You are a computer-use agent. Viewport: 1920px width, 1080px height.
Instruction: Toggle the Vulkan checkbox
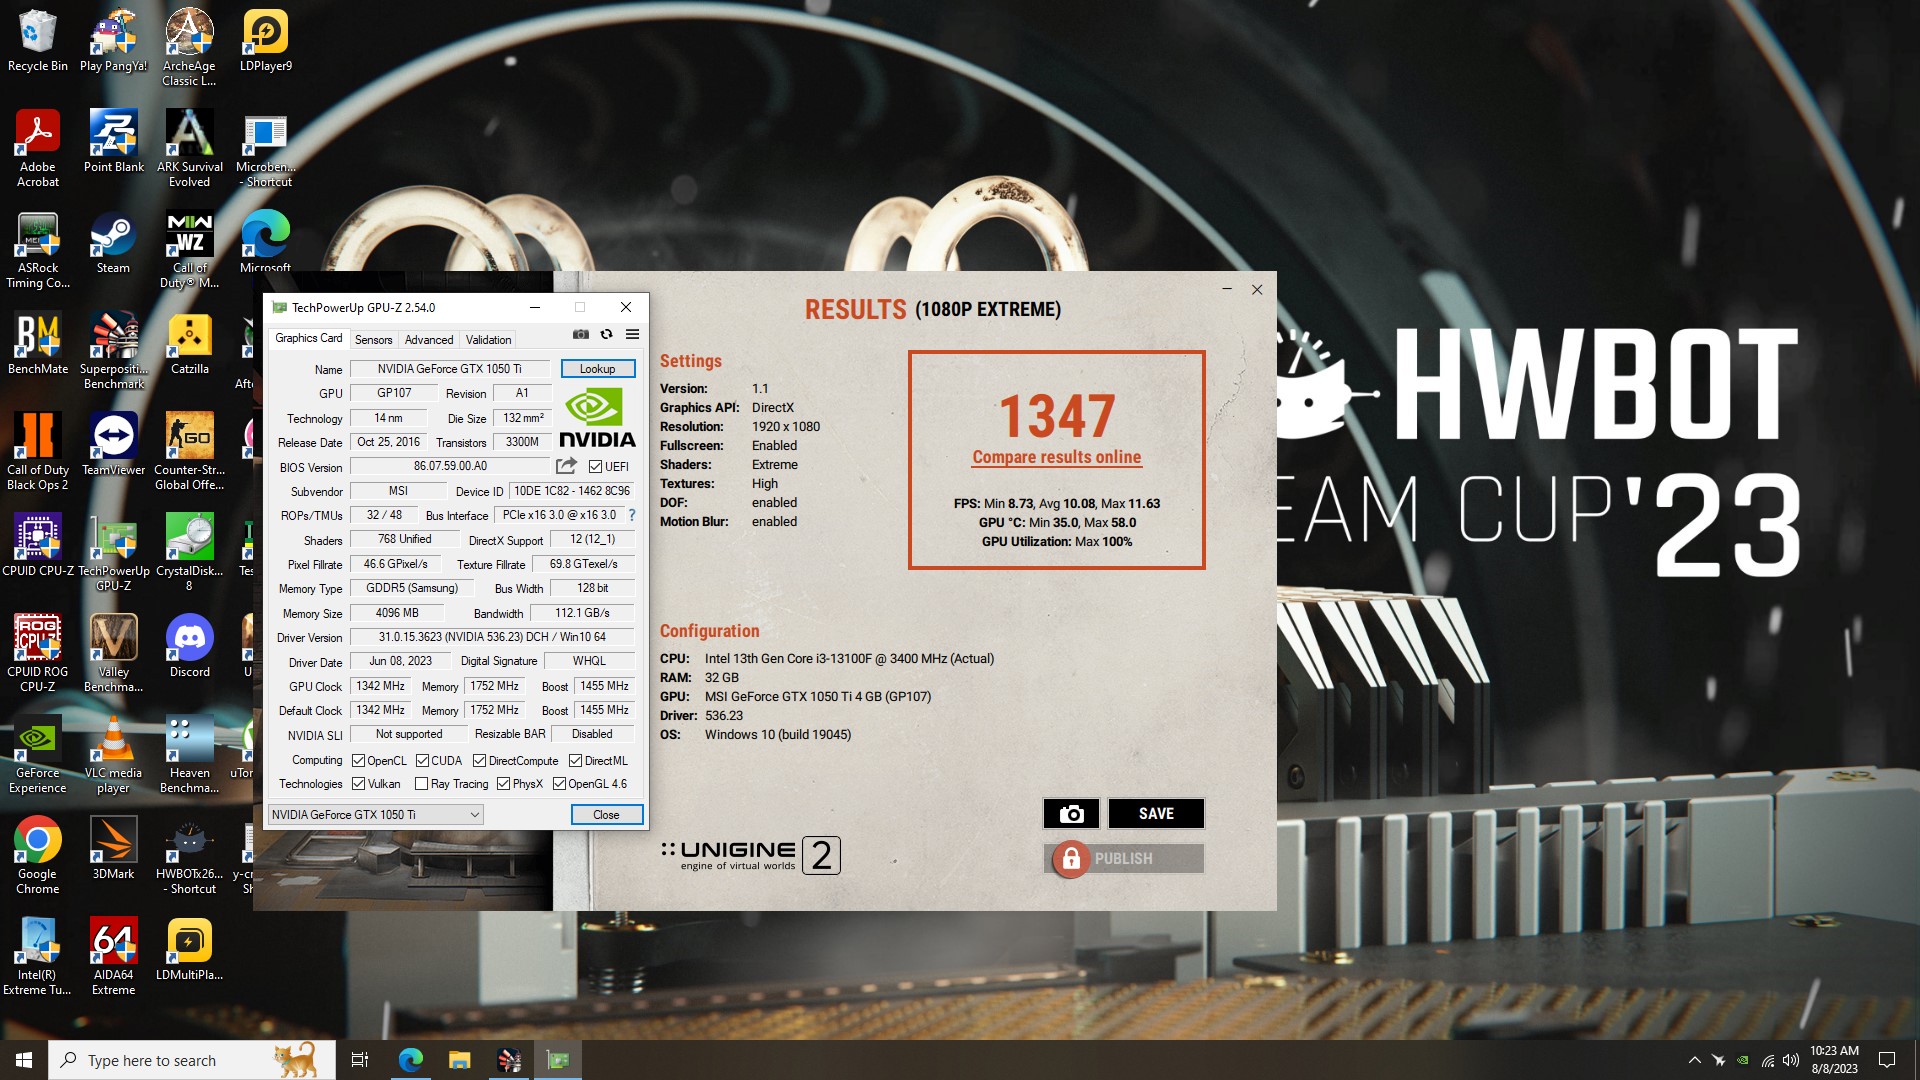tap(358, 784)
